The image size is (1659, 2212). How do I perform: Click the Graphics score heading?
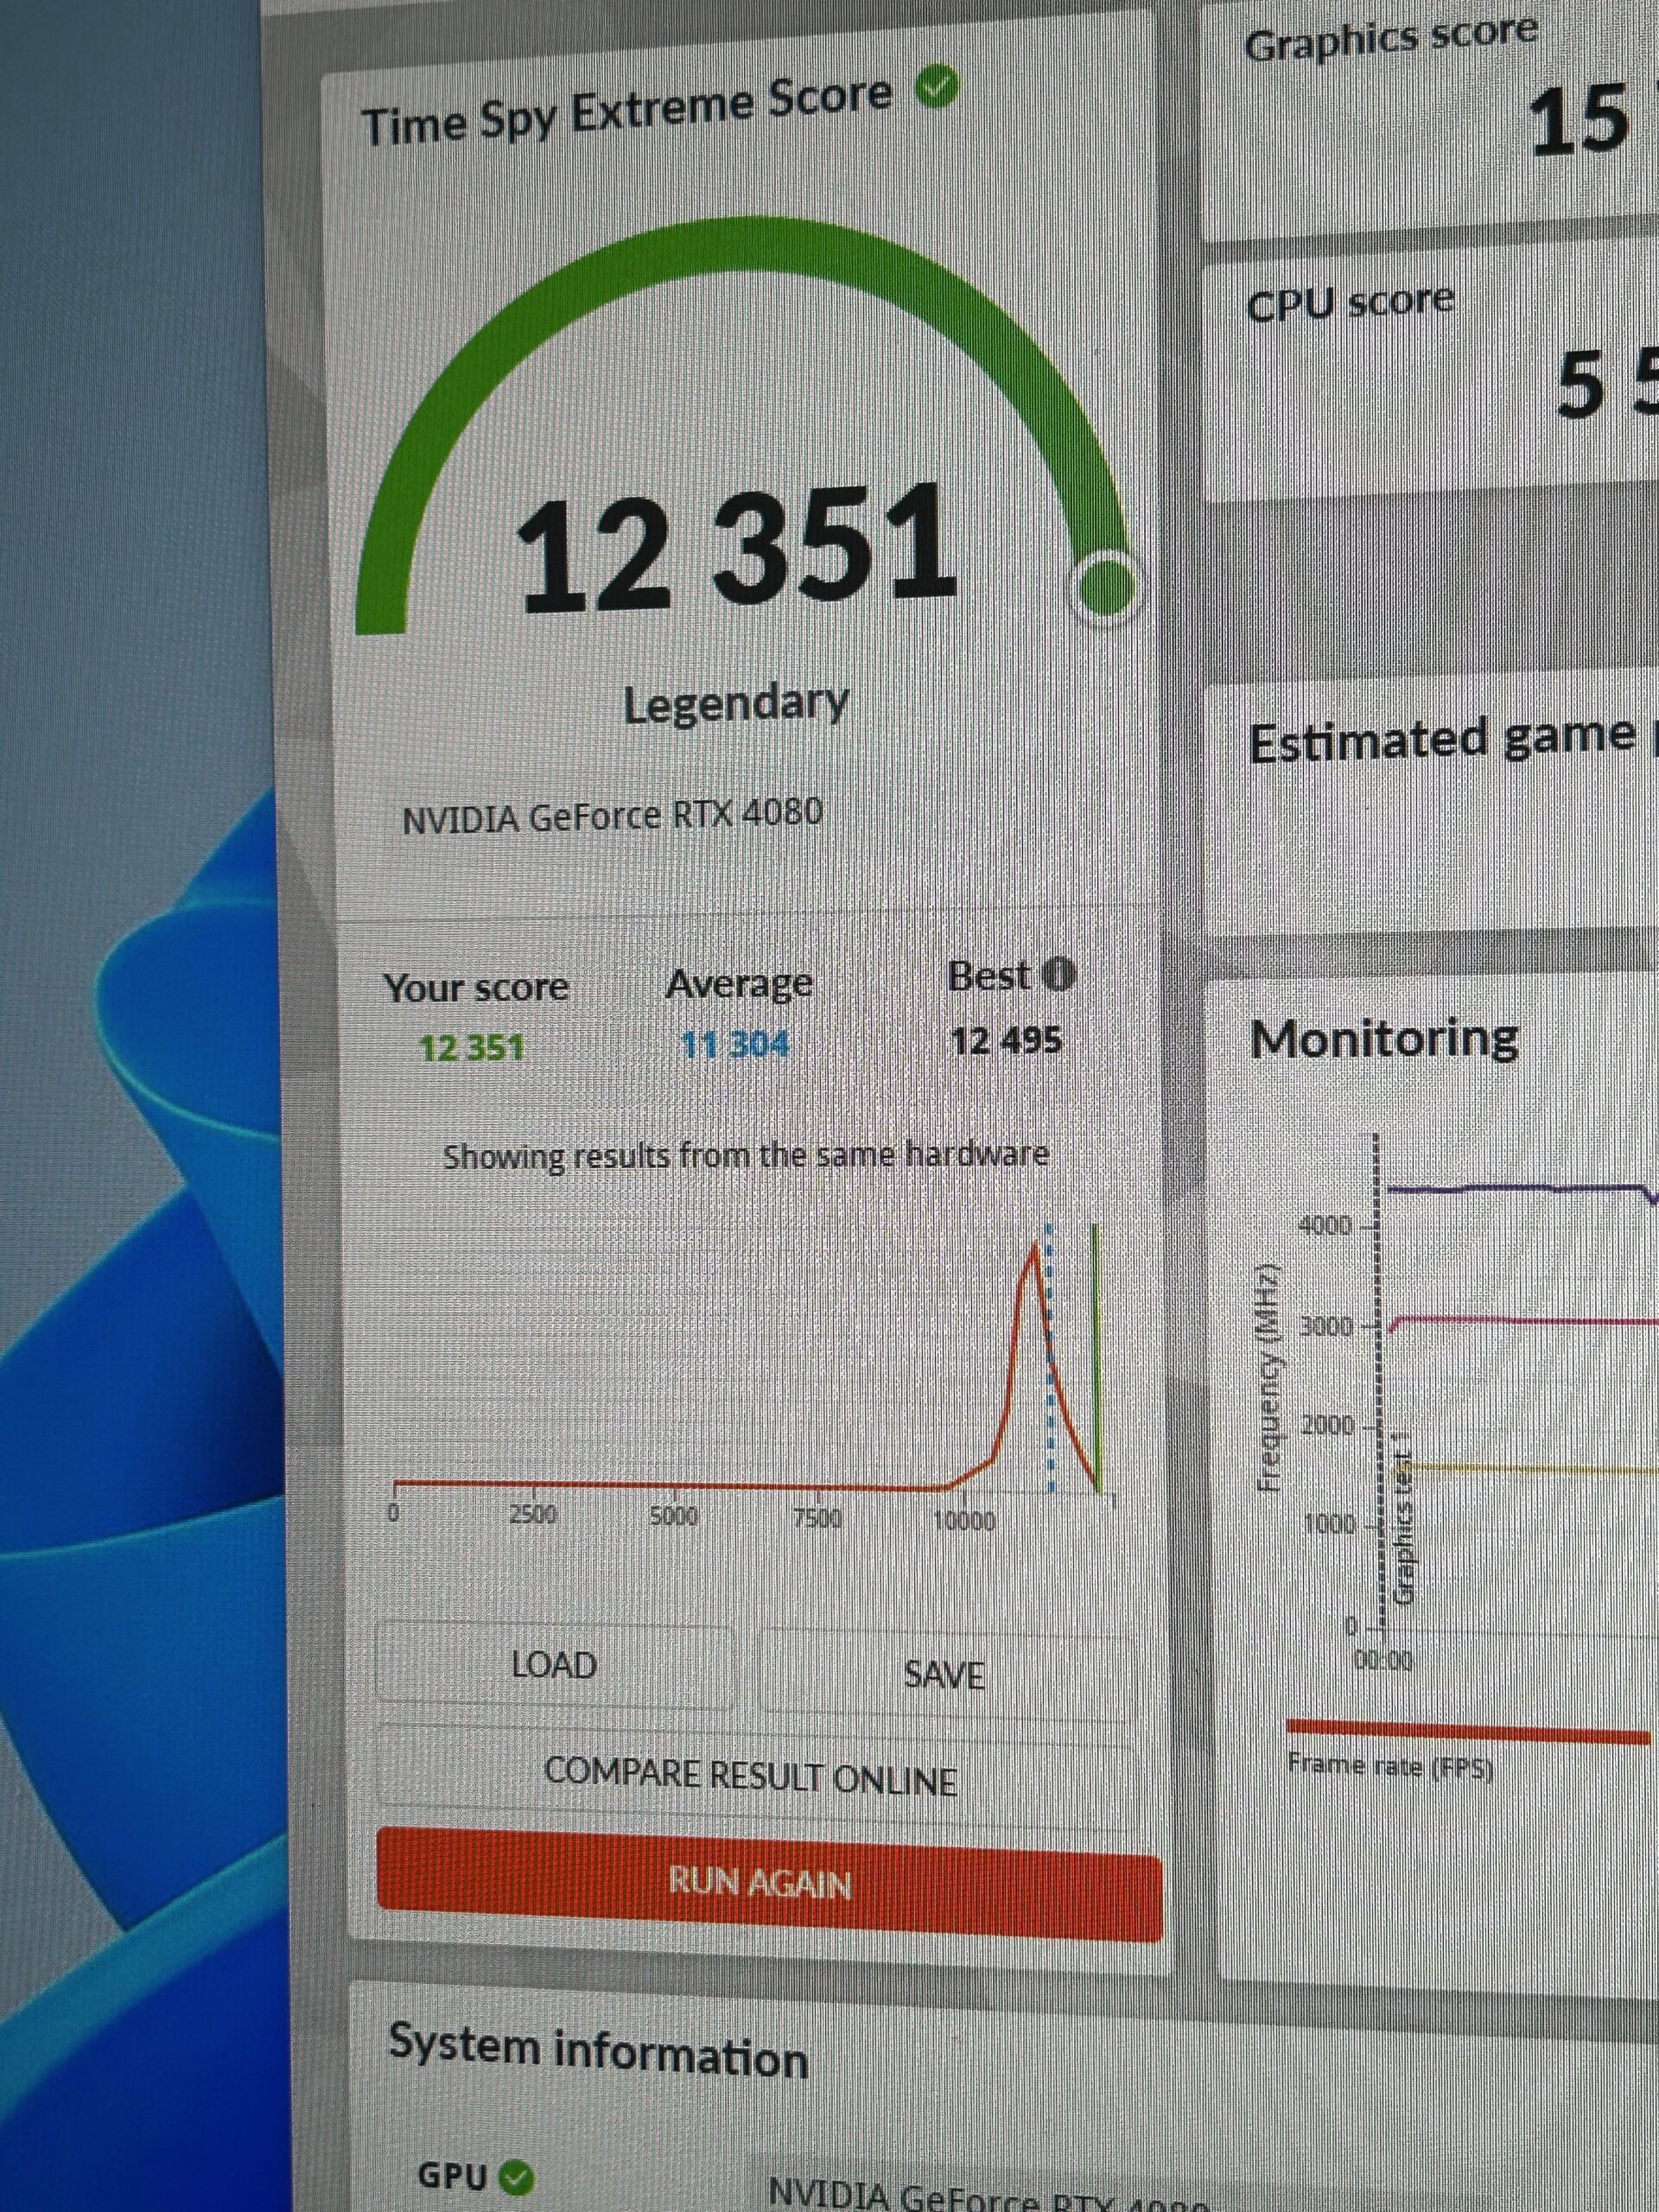1390,38
